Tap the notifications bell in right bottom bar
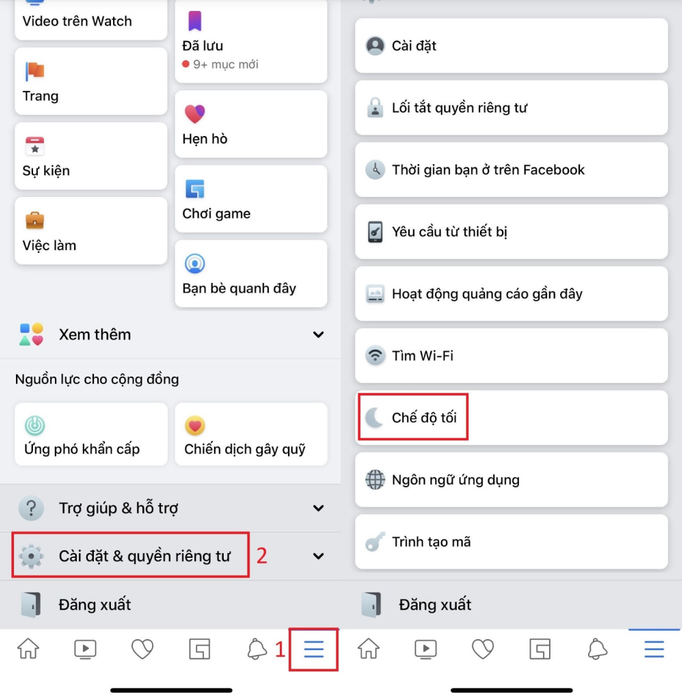The width and height of the screenshot is (682, 700). pyautogui.click(x=597, y=649)
